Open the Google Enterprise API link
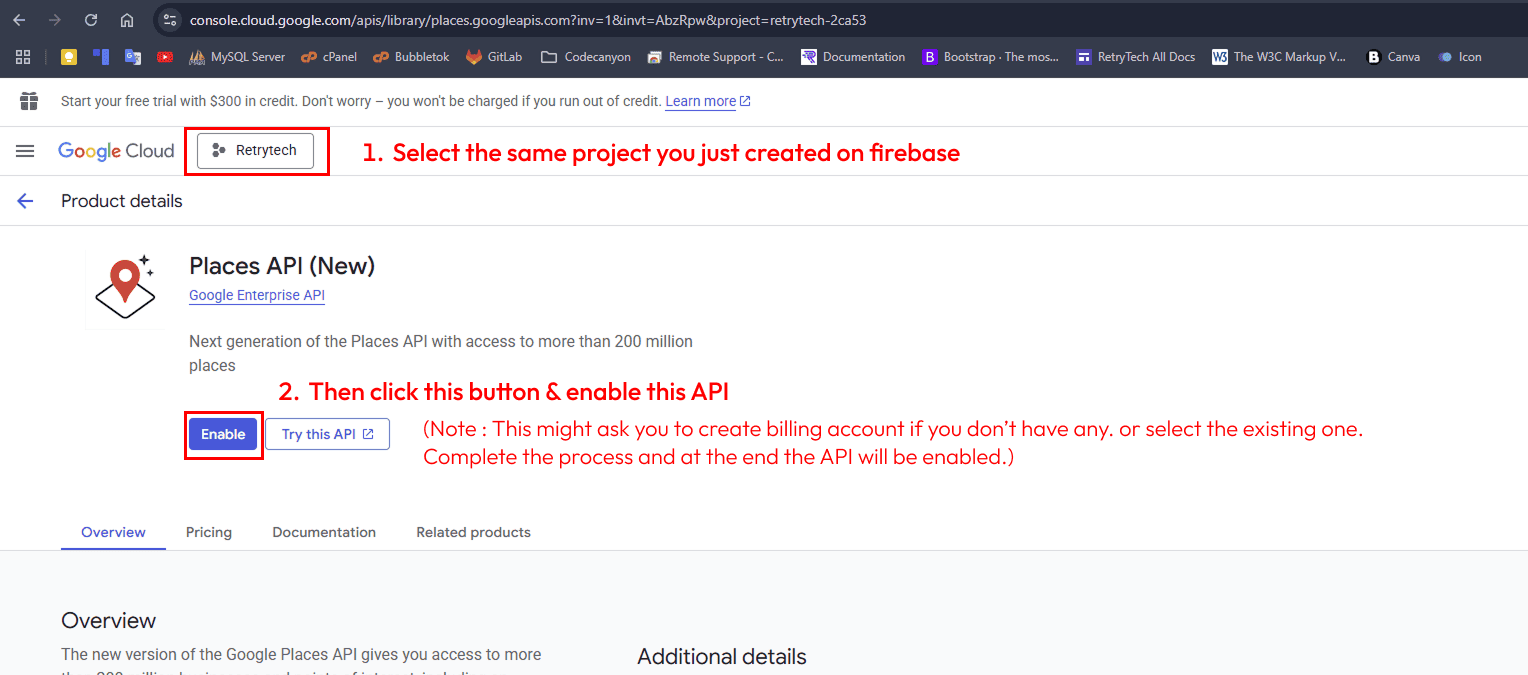Image resolution: width=1528 pixels, height=675 pixels. click(x=257, y=295)
